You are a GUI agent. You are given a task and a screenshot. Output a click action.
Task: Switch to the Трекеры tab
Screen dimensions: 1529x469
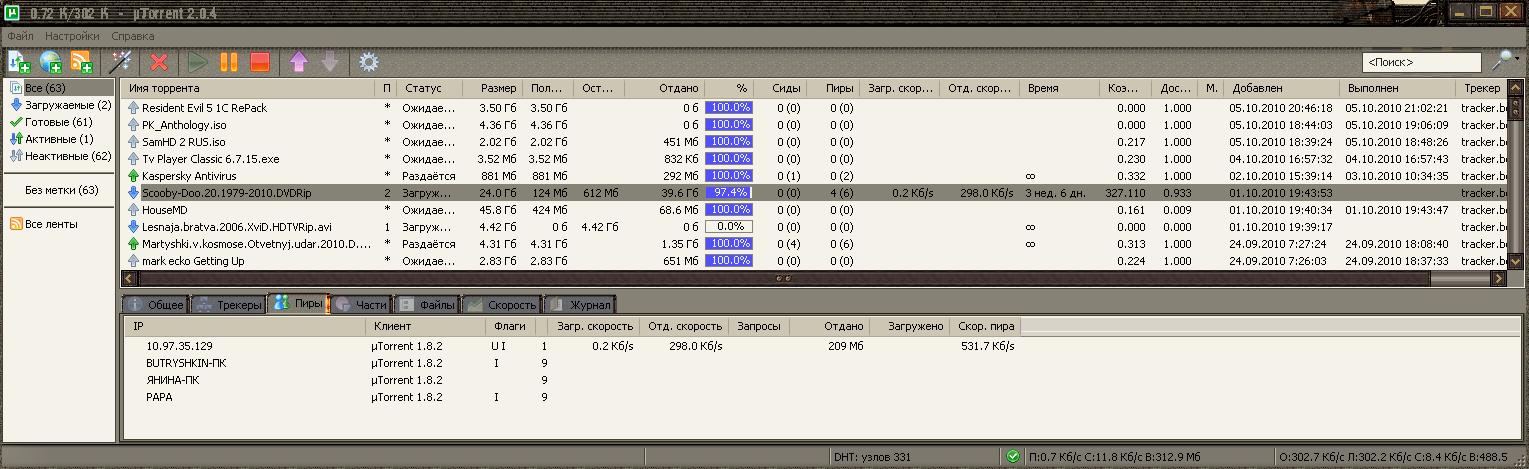[x=228, y=304]
